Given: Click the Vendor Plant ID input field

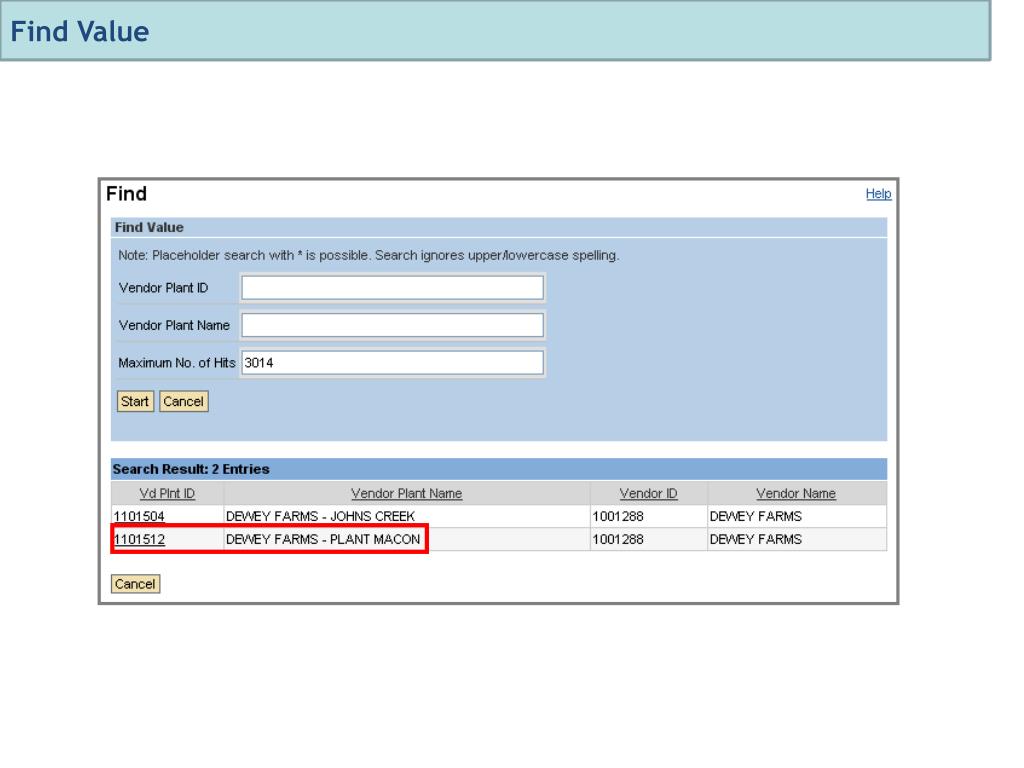Looking at the screenshot, I should pyautogui.click(x=393, y=288).
